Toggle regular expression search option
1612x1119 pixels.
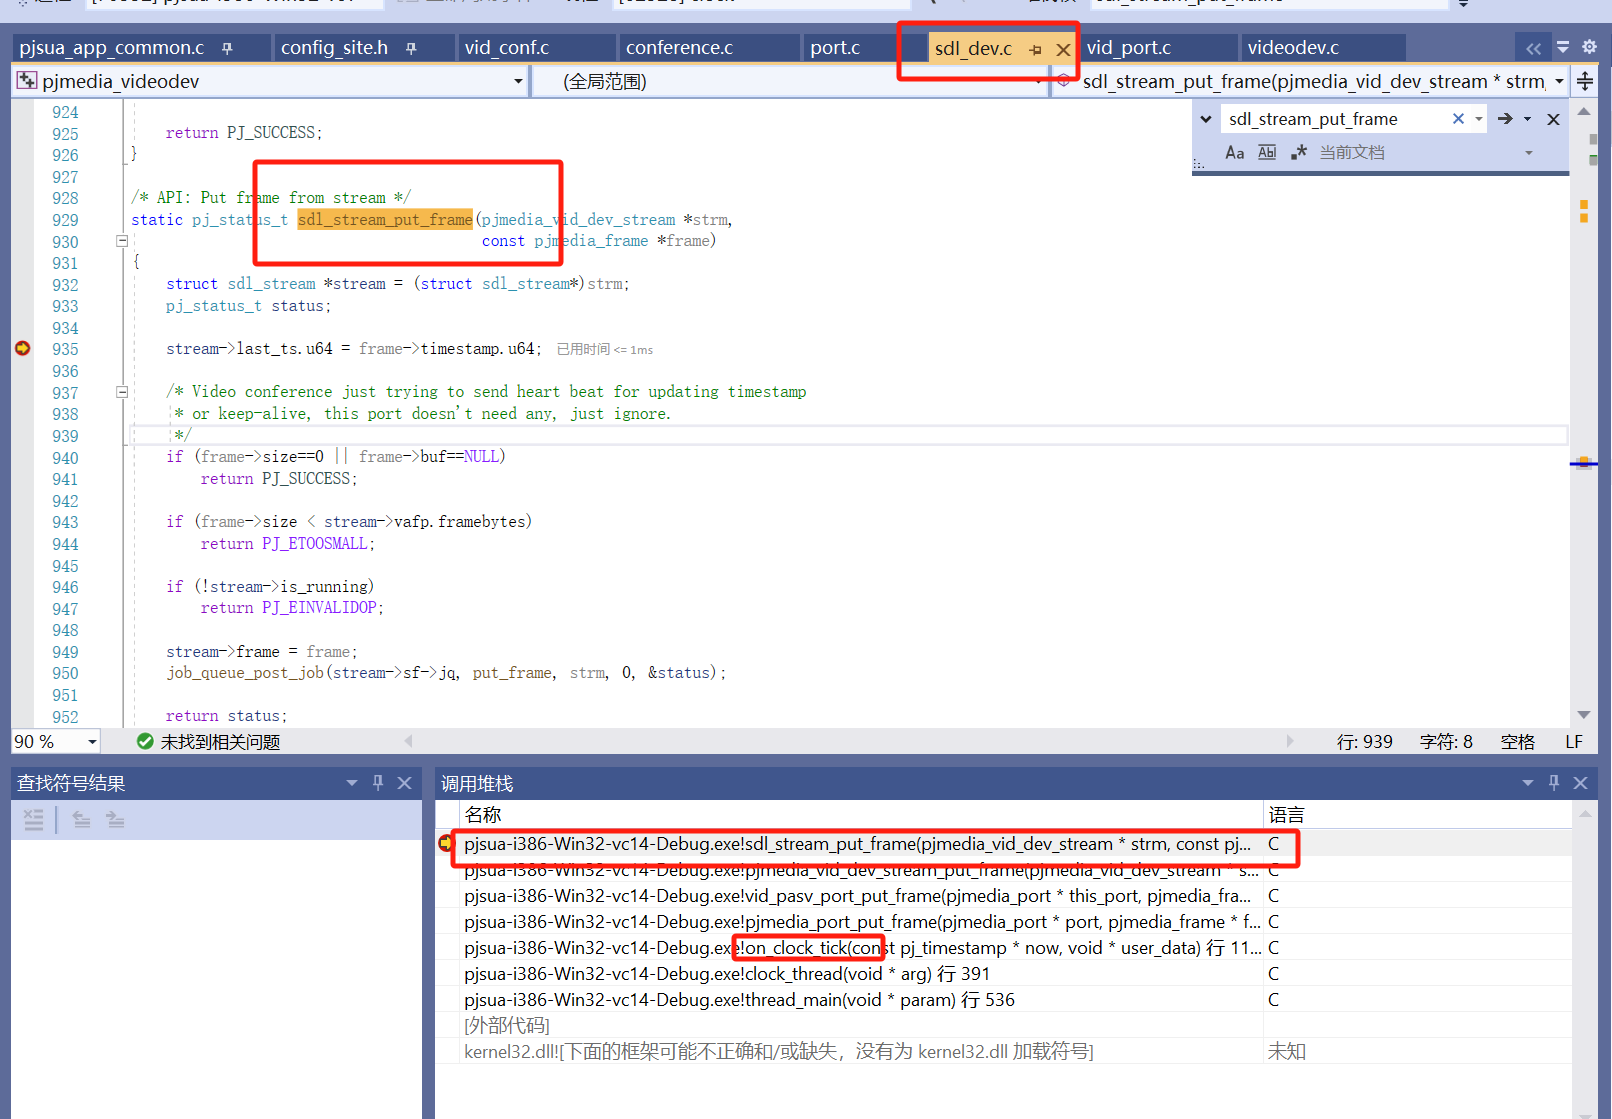pyautogui.click(x=1299, y=152)
